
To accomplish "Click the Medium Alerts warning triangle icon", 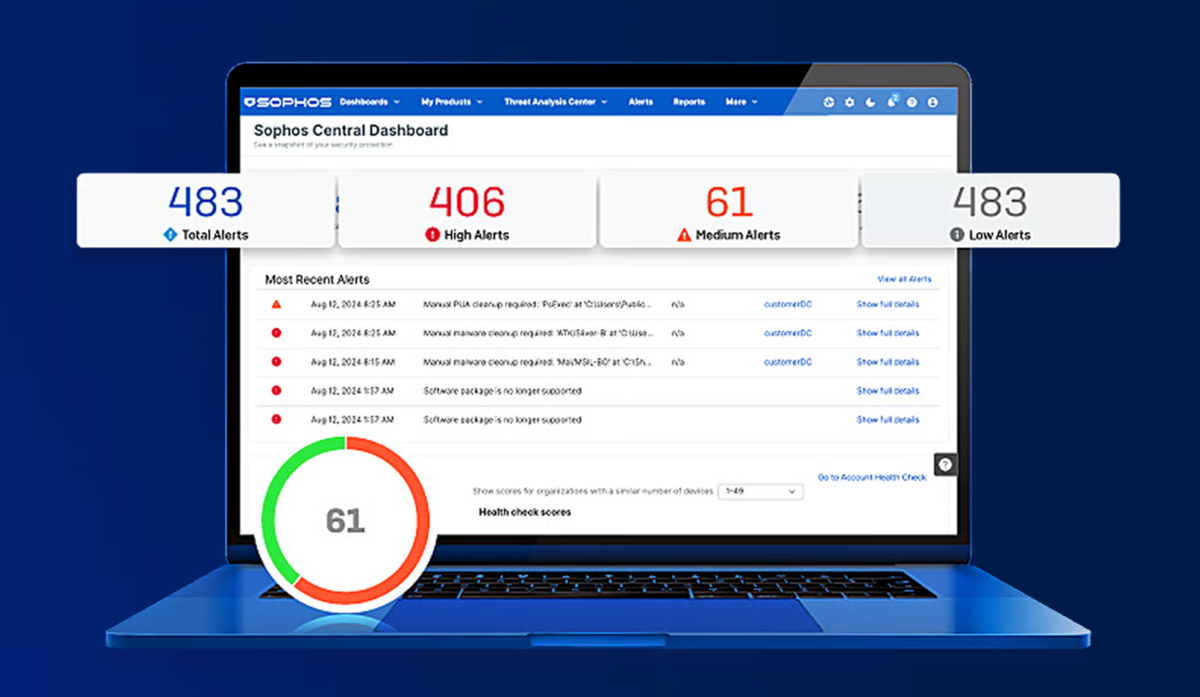I will [684, 235].
